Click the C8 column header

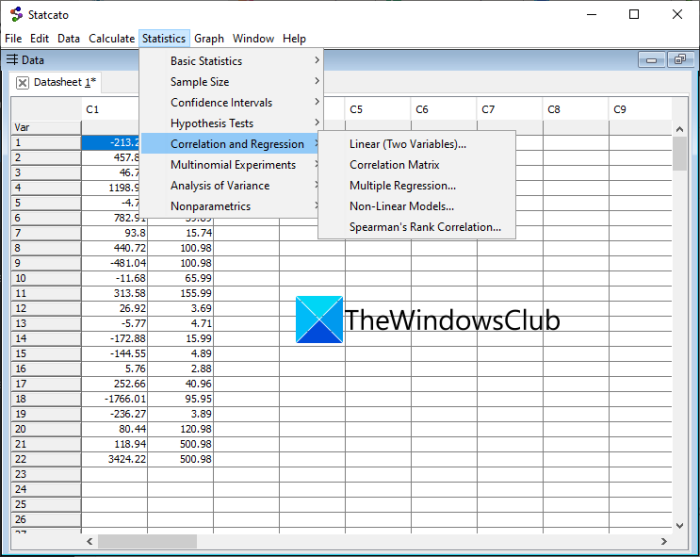[x=576, y=109]
